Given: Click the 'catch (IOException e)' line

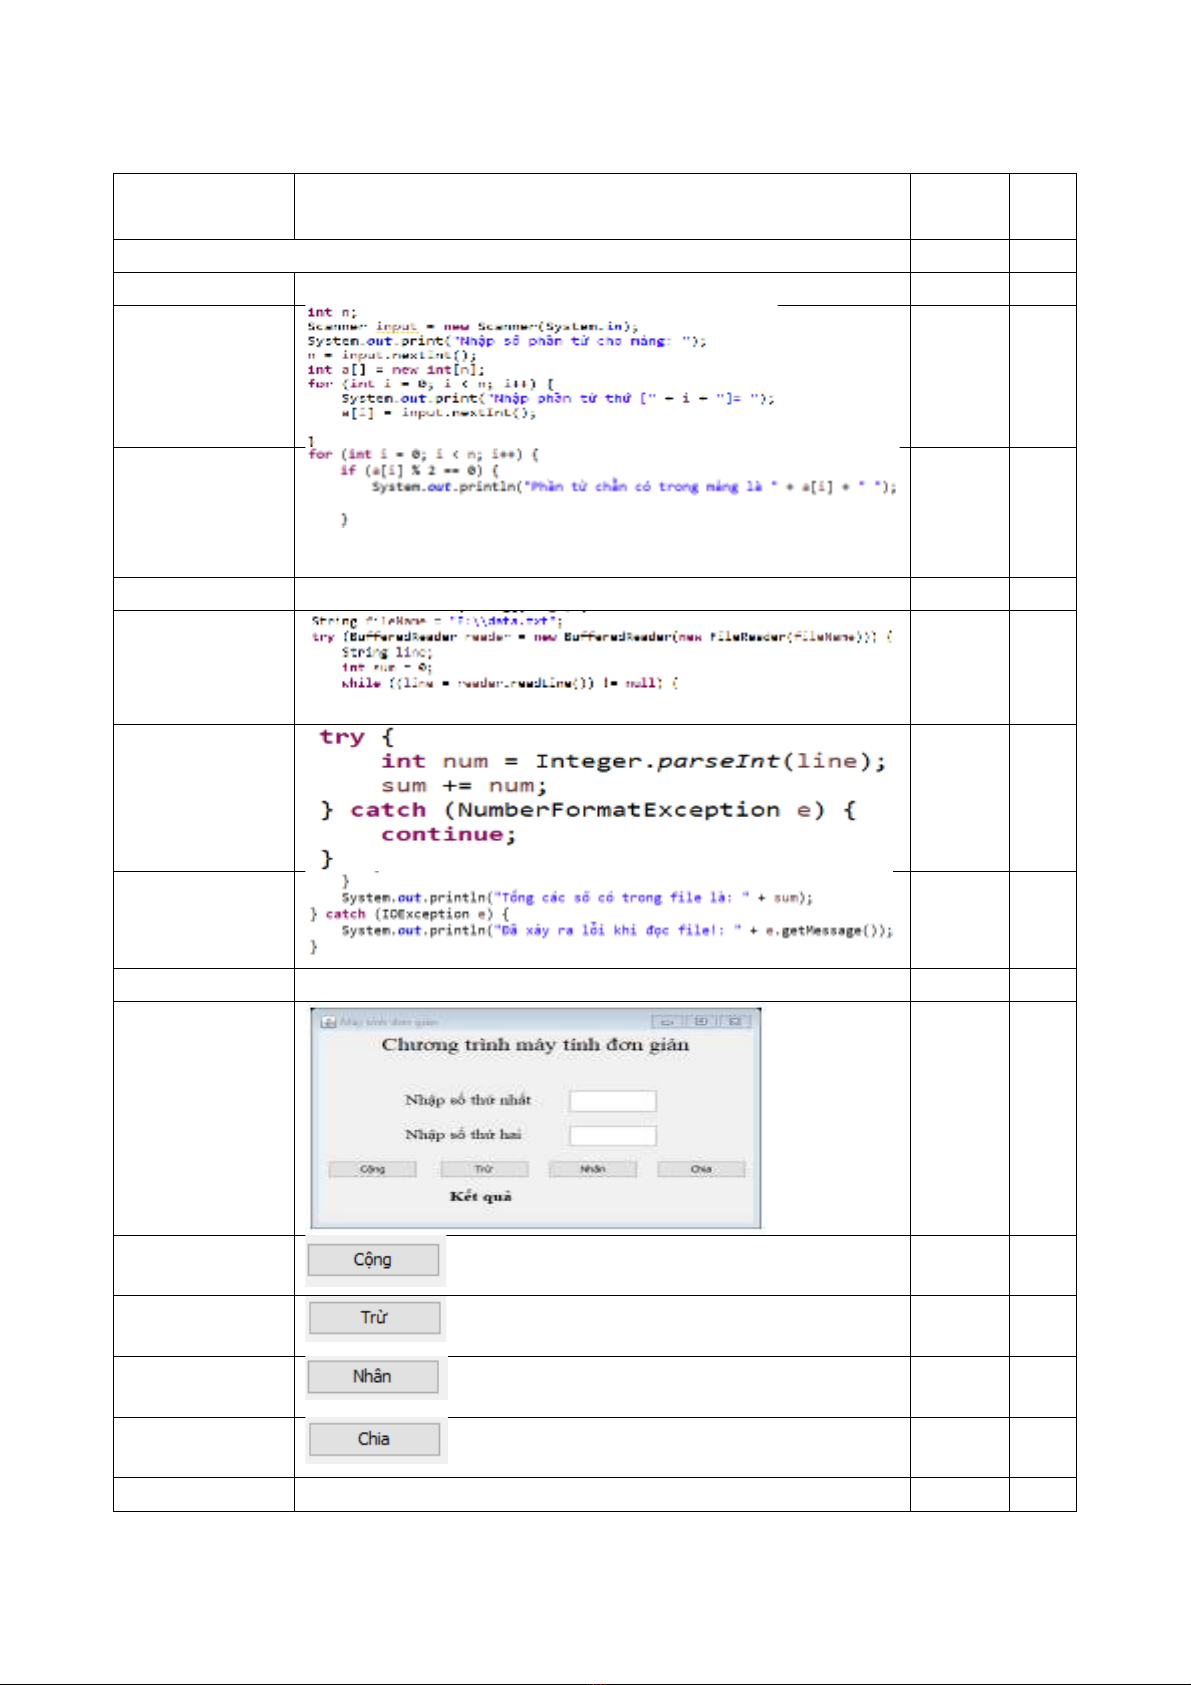Looking at the screenshot, I should click(410, 914).
